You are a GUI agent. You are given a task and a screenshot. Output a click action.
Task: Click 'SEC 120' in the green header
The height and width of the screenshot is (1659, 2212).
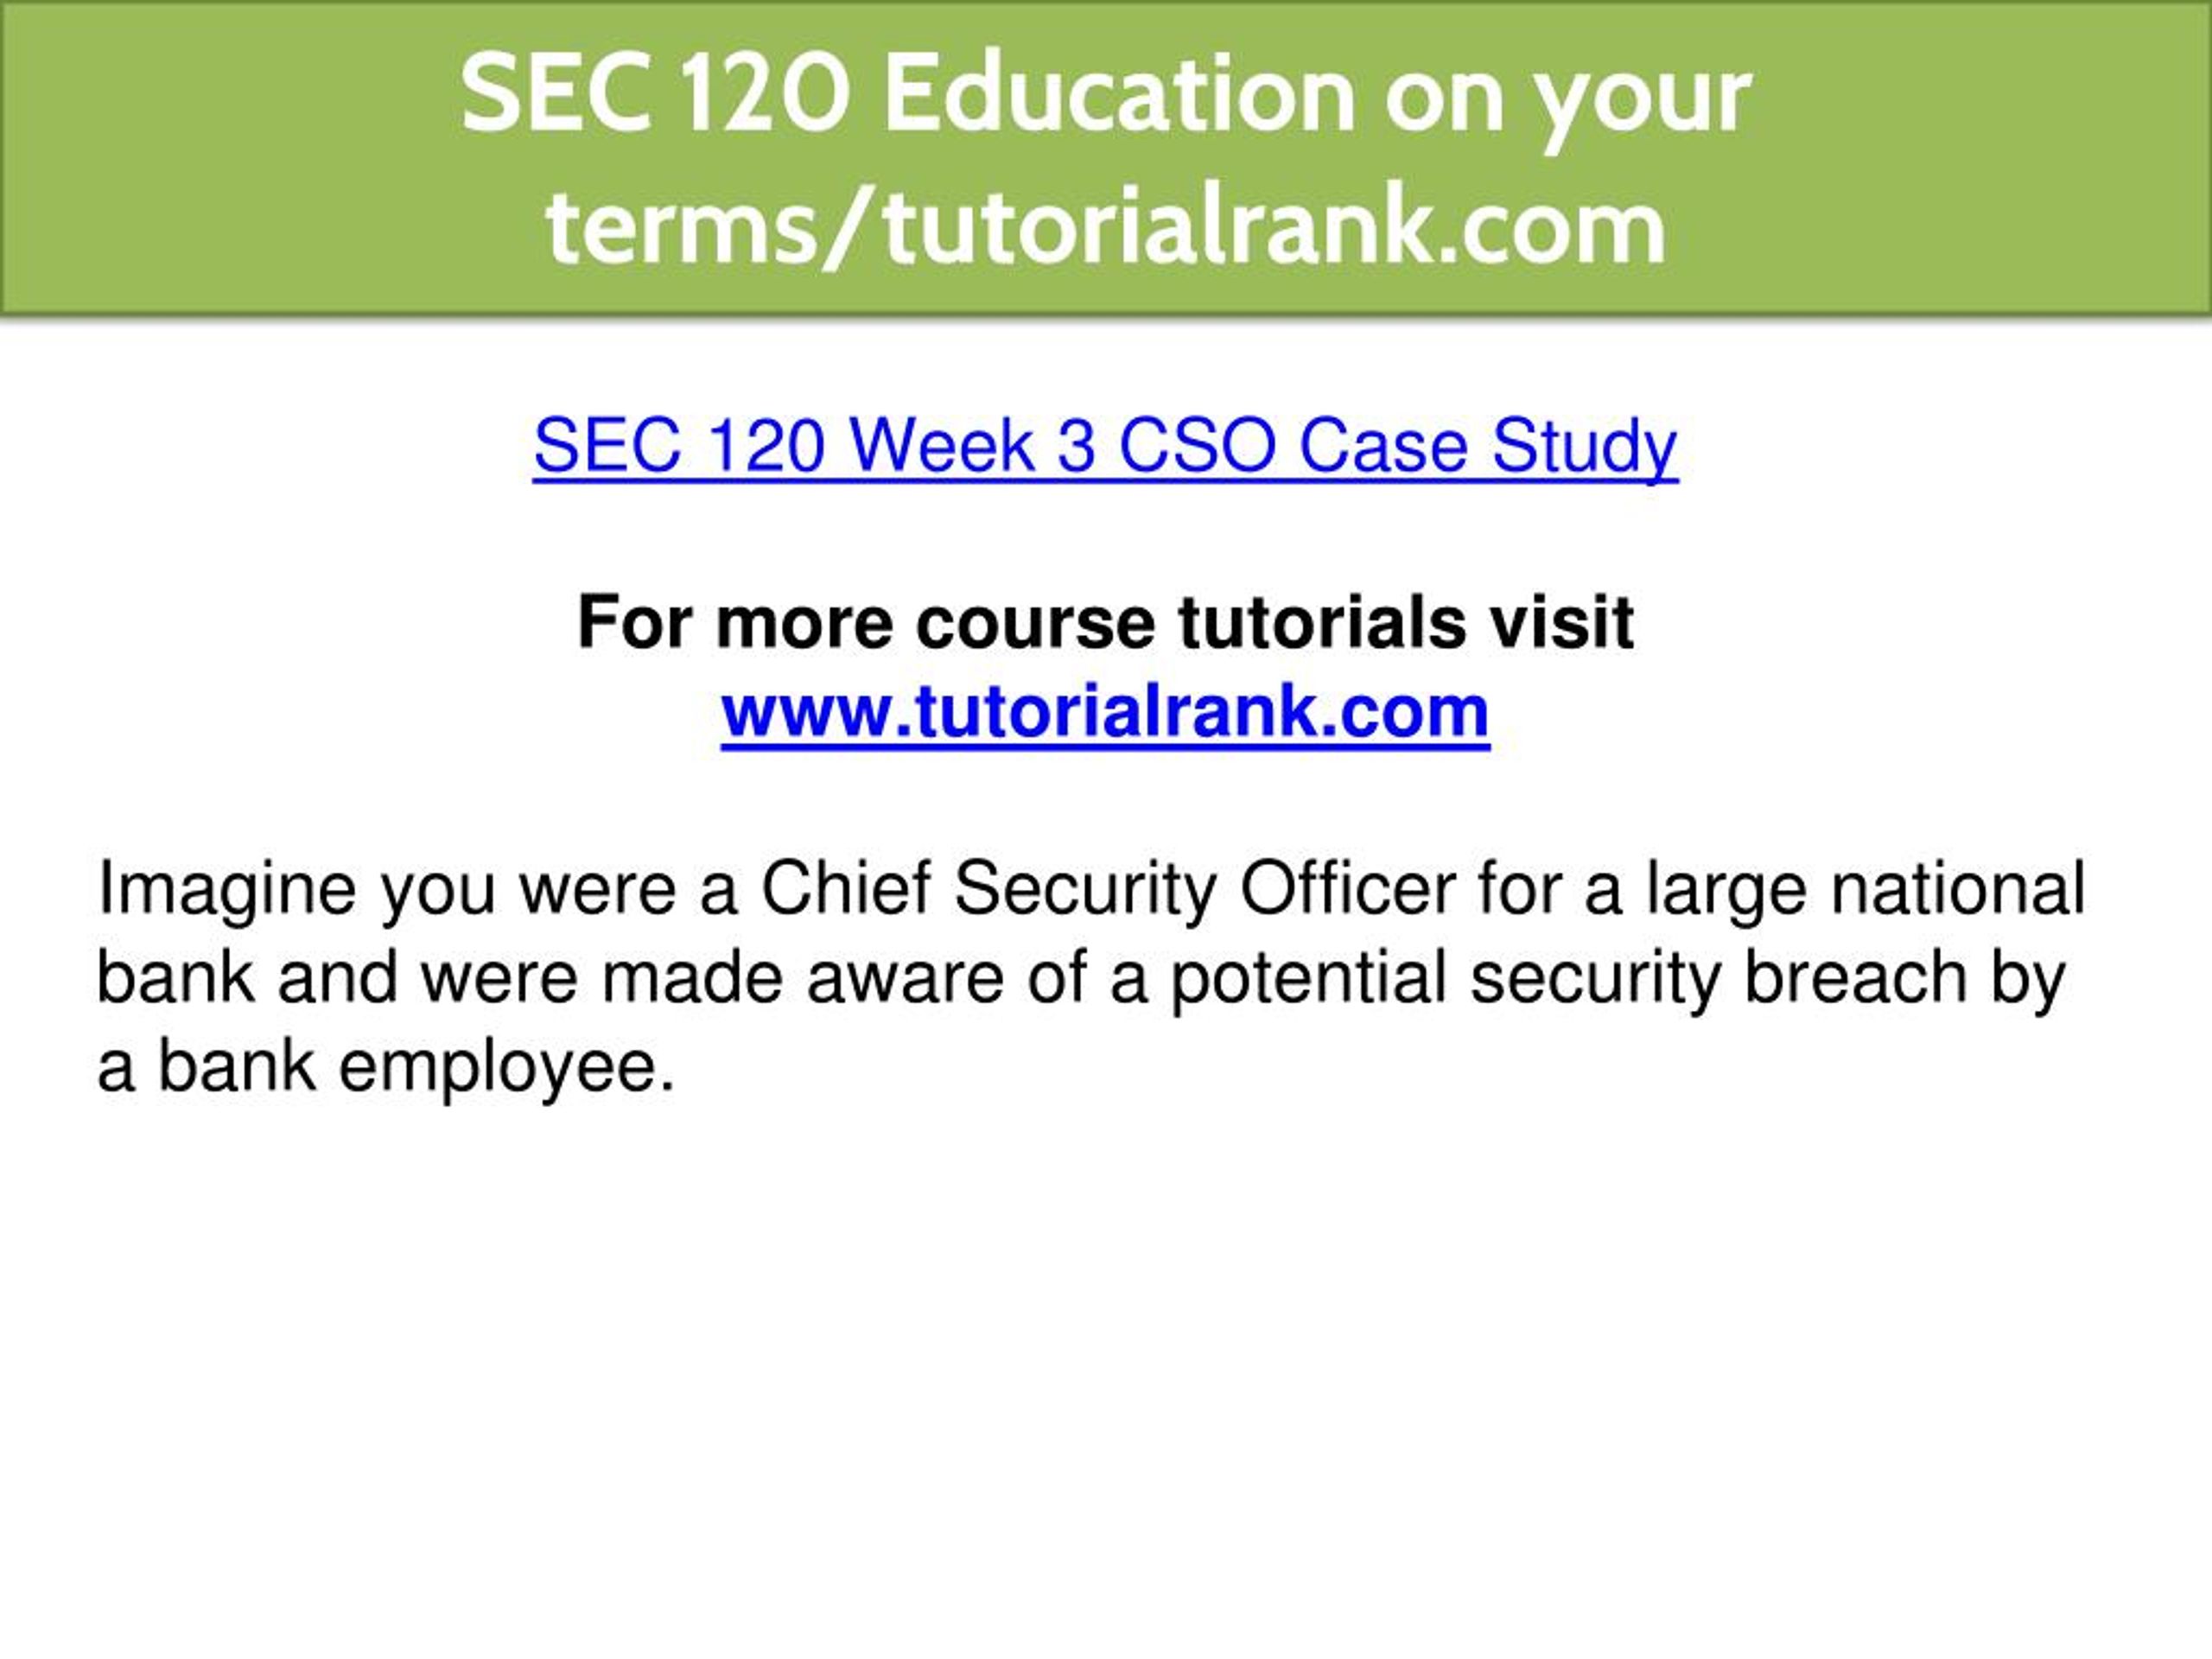pyautogui.click(x=656, y=95)
